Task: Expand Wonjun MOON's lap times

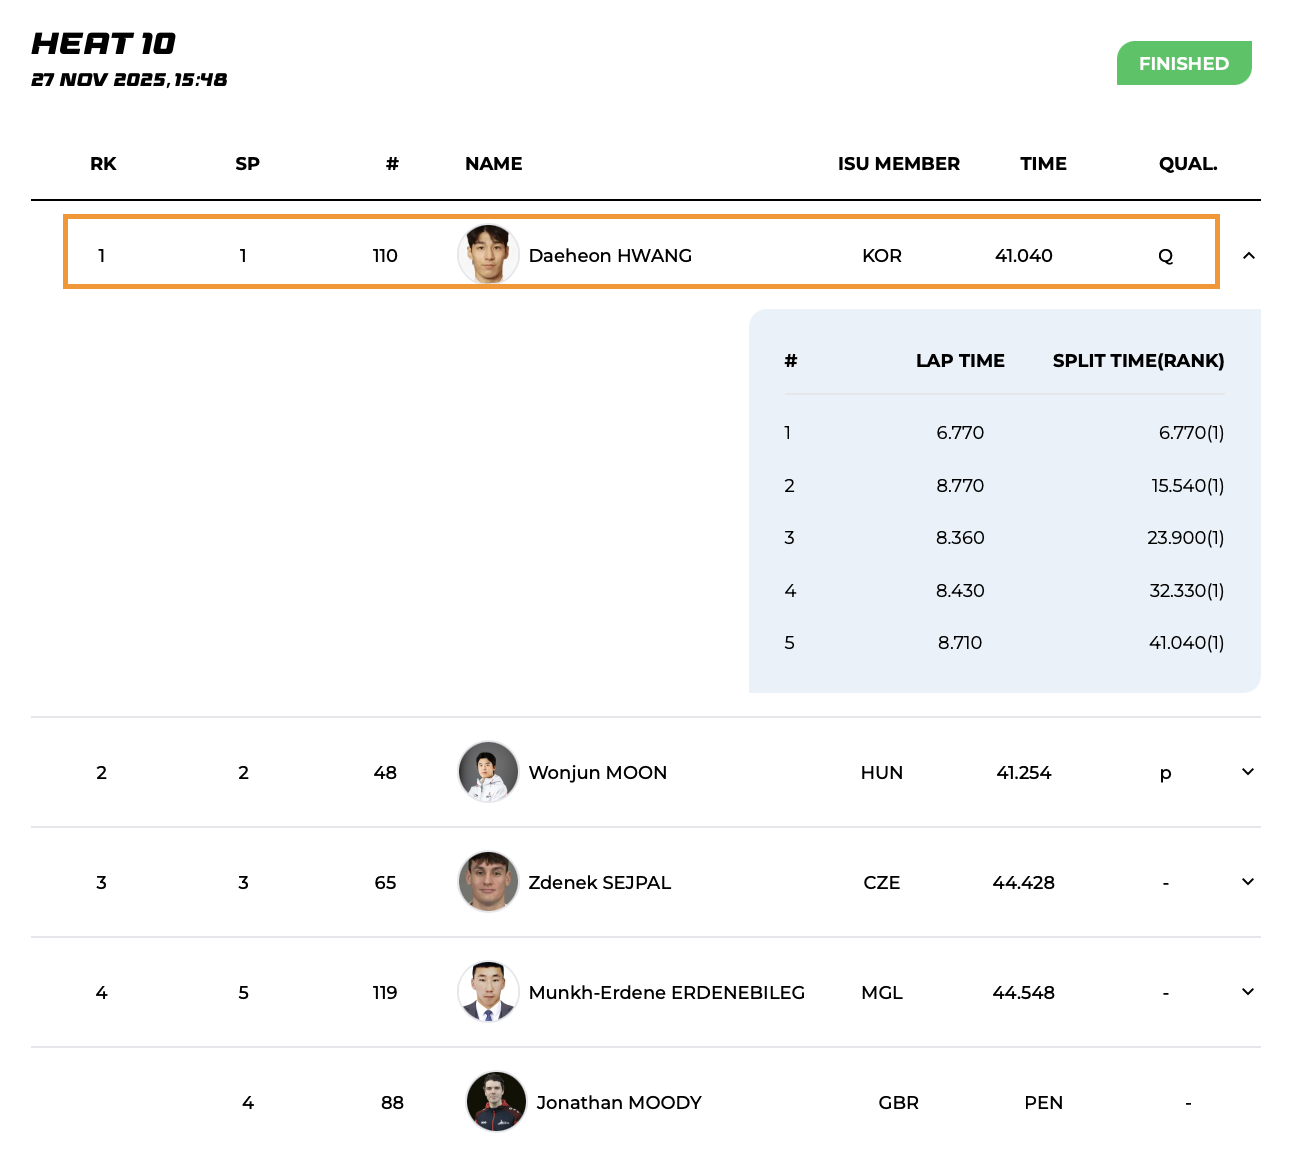Action: pos(1247,772)
